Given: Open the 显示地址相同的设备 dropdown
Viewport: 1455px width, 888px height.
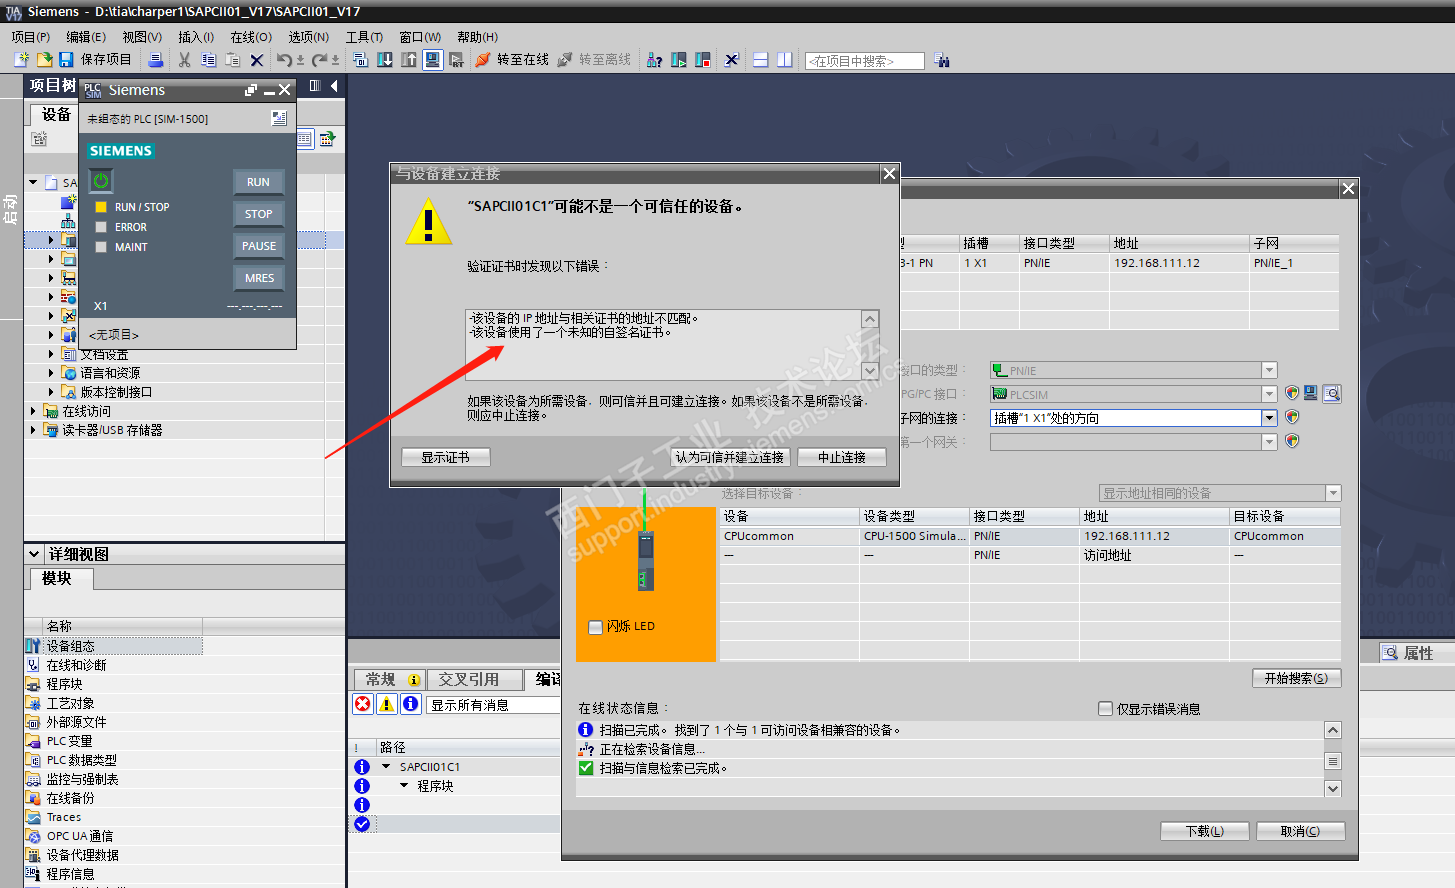Looking at the screenshot, I should [1333, 493].
